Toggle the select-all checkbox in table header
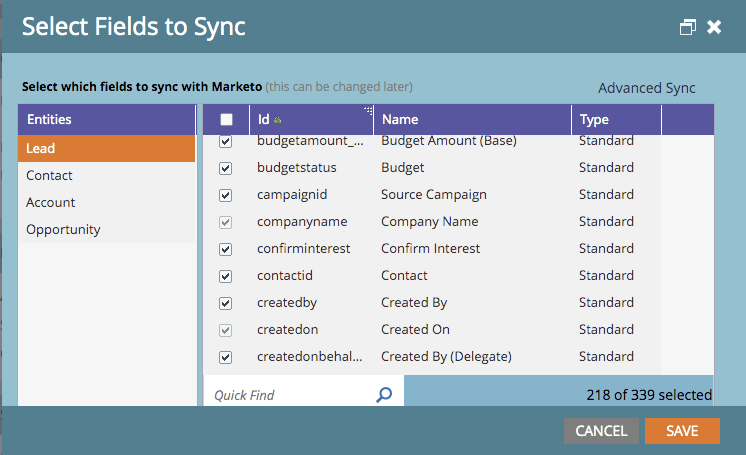This screenshot has width=746, height=455. (226, 120)
